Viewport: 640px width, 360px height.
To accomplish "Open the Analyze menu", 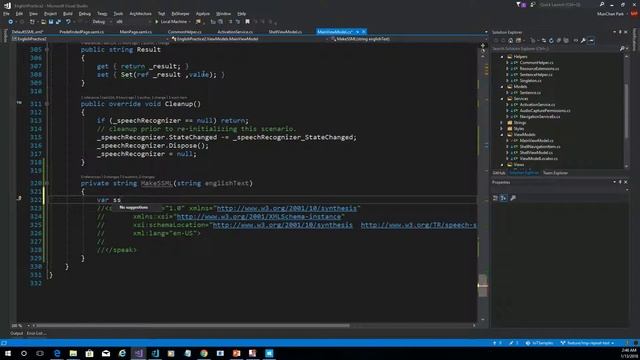I will tap(202, 13).
